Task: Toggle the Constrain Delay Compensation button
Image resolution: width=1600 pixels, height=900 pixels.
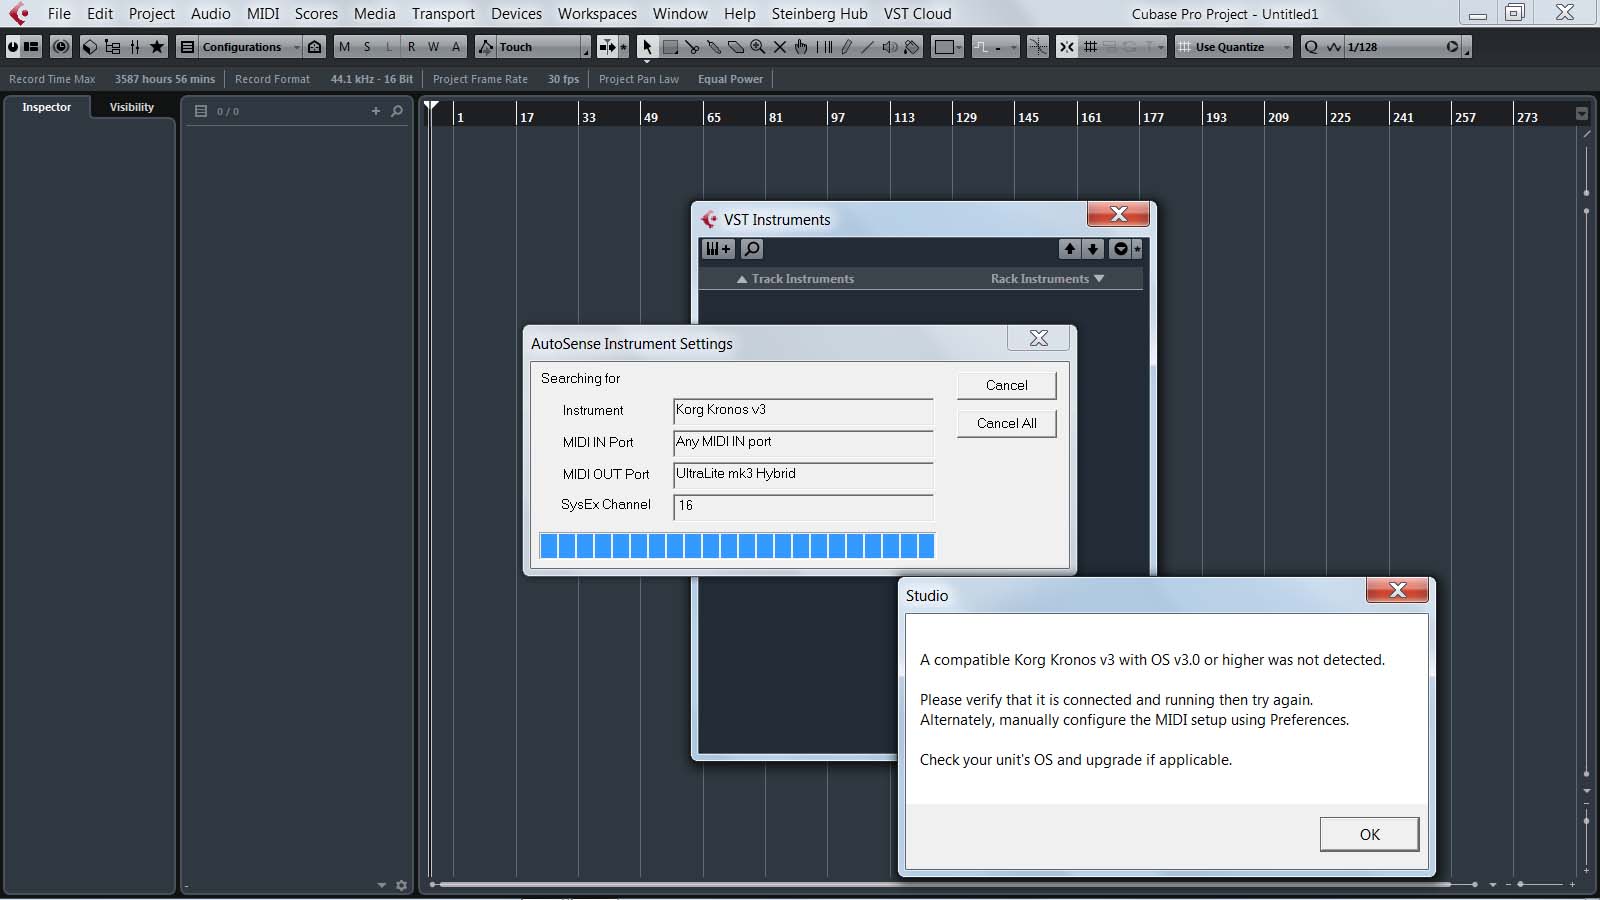Action: coord(61,47)
